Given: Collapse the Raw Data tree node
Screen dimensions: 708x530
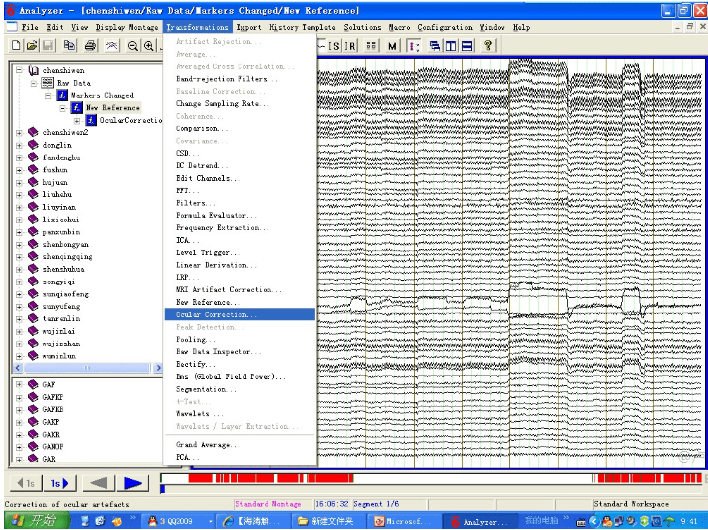Looking at the screenshot, I should pos(33,83).
